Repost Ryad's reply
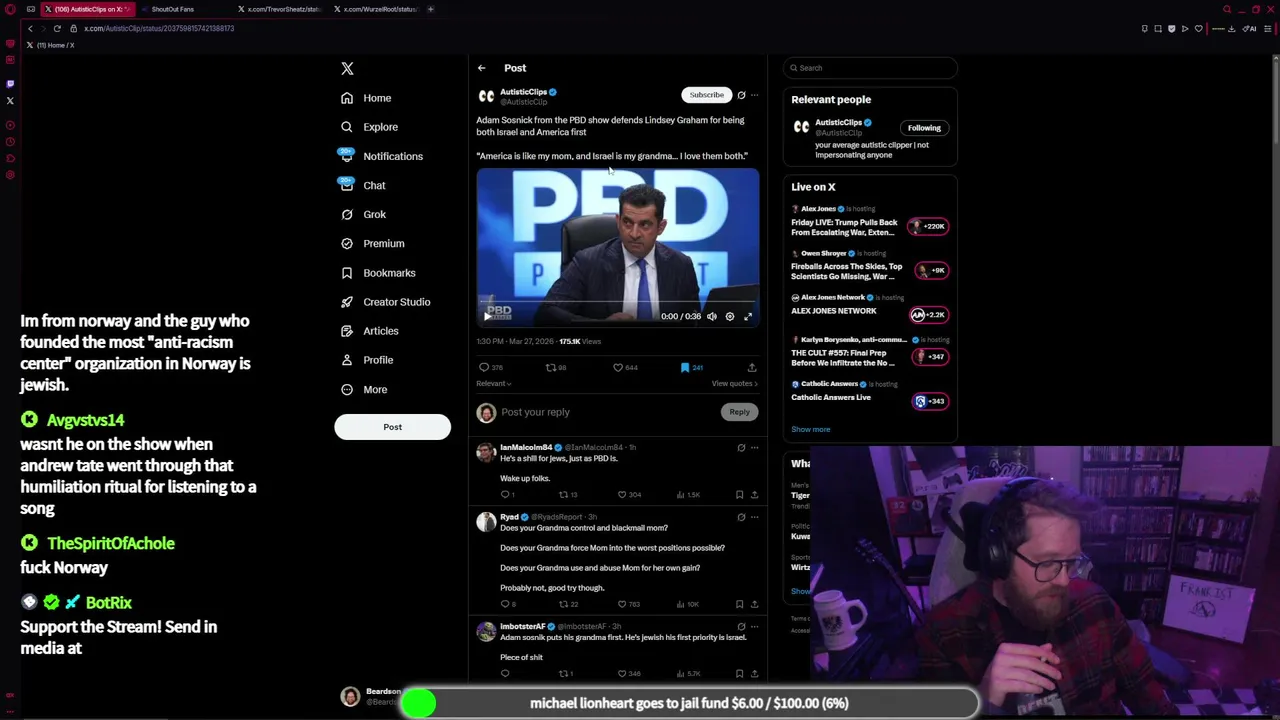The height and width of the screenshot is (720, 1280). (568, 604)
